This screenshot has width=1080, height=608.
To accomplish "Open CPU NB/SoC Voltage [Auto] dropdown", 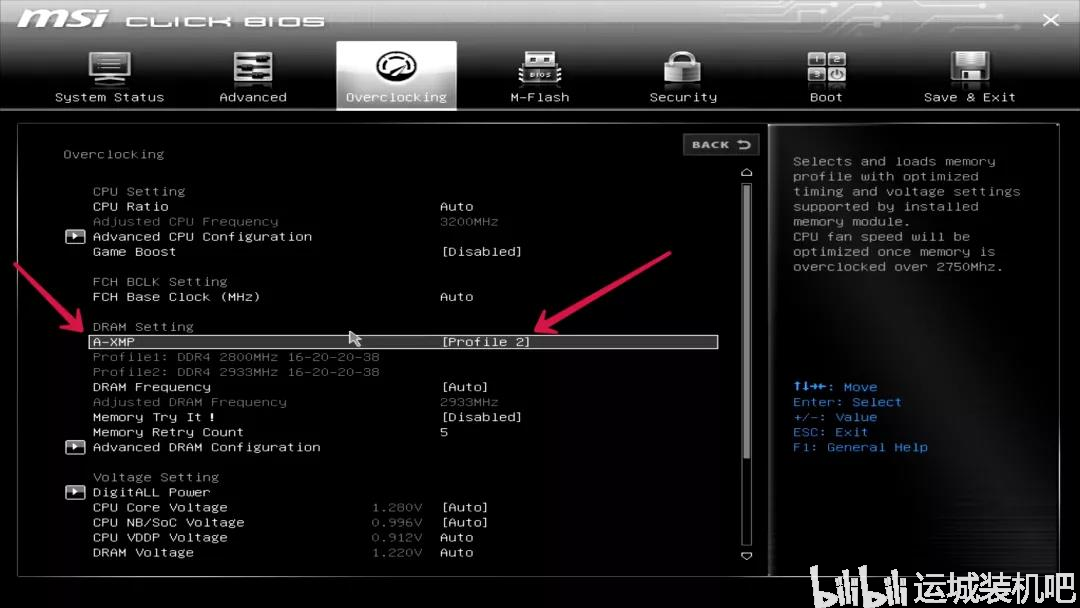I will (465, 523).
